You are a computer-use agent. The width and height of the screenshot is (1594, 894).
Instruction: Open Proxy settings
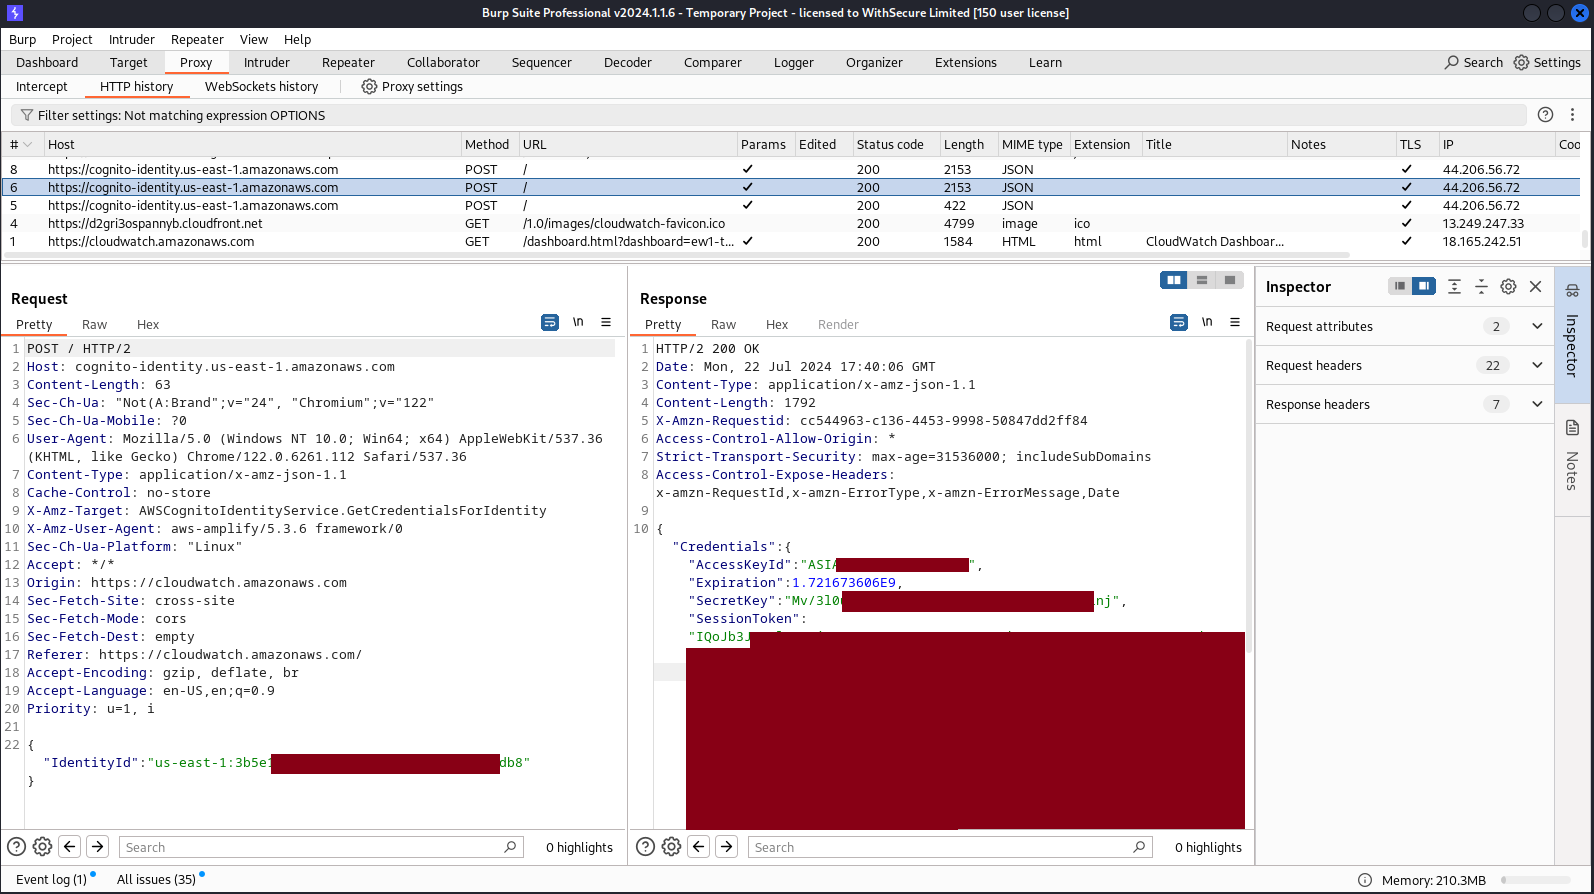coord(412,87)
